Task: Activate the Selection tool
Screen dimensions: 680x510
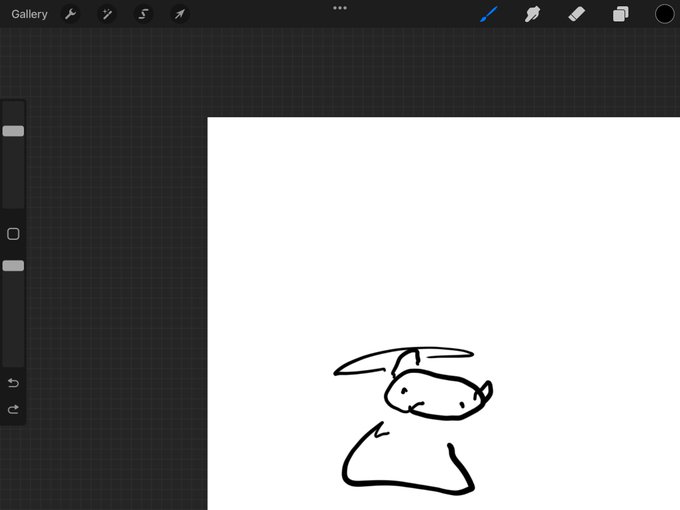Action: [x=143, y=14]
